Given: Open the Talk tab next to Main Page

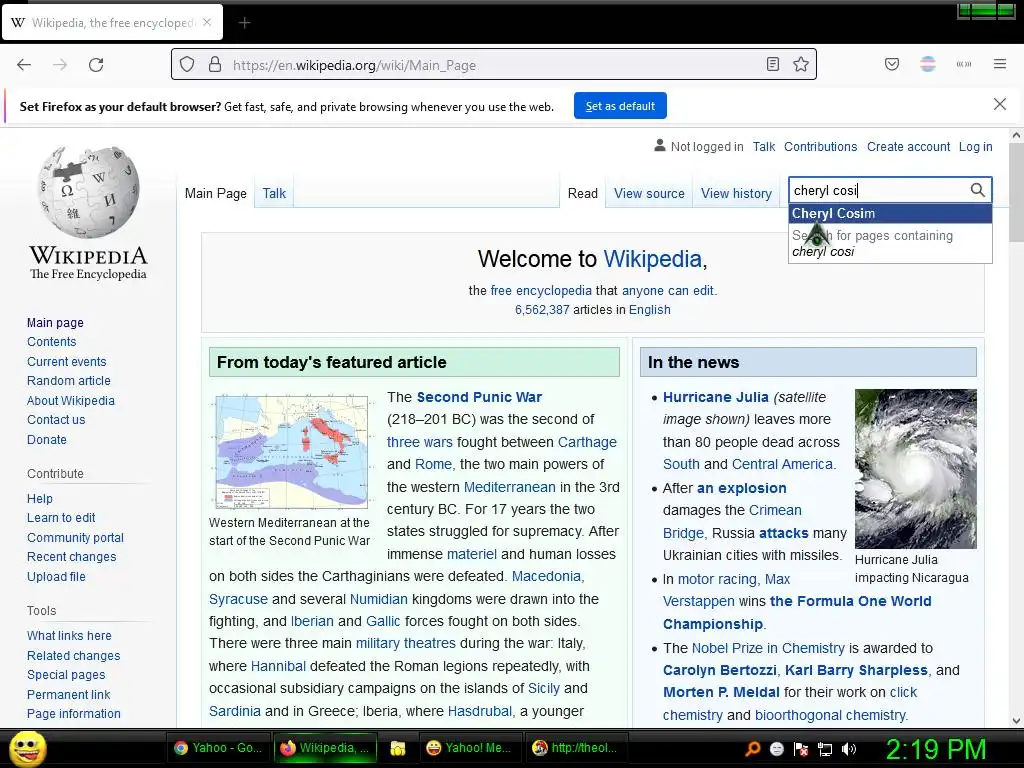Looking at the screenshot, I should click(274, 193).
